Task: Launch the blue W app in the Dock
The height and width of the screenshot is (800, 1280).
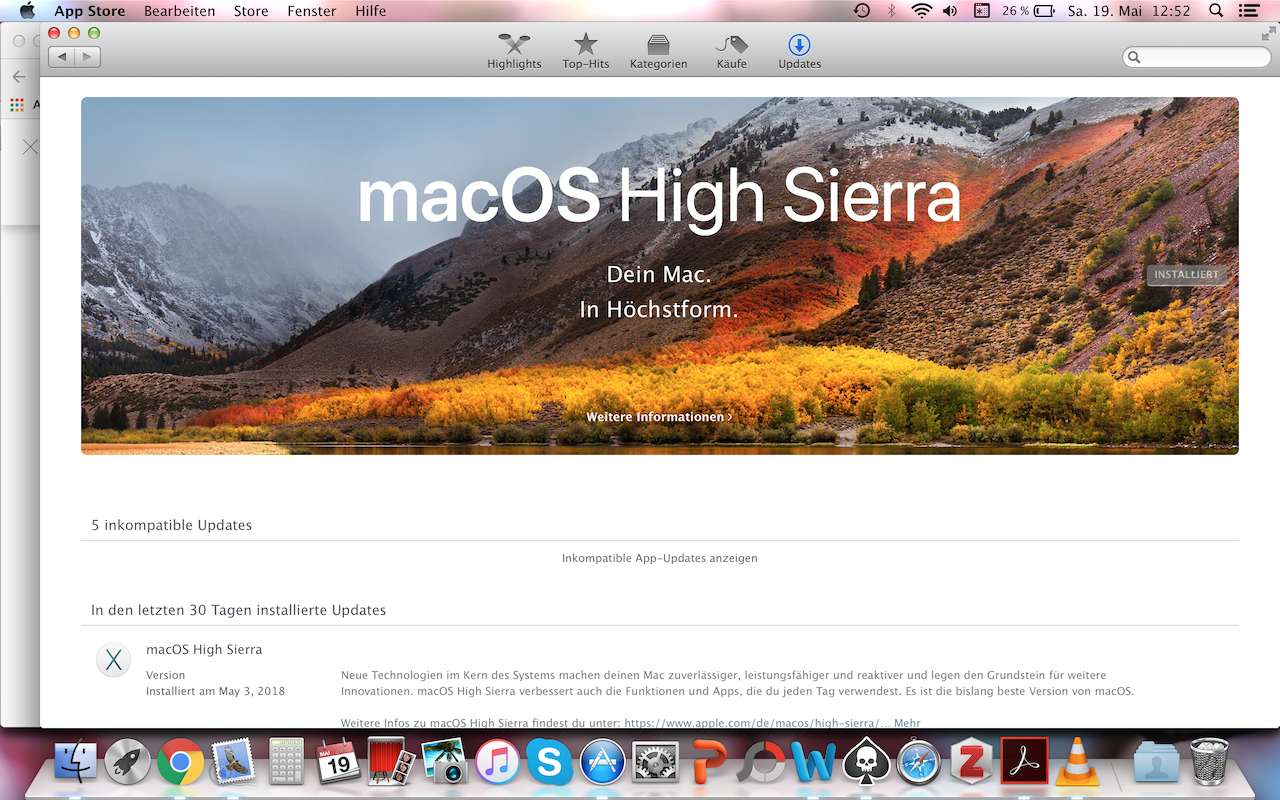Action: click(x=814, y=762)
